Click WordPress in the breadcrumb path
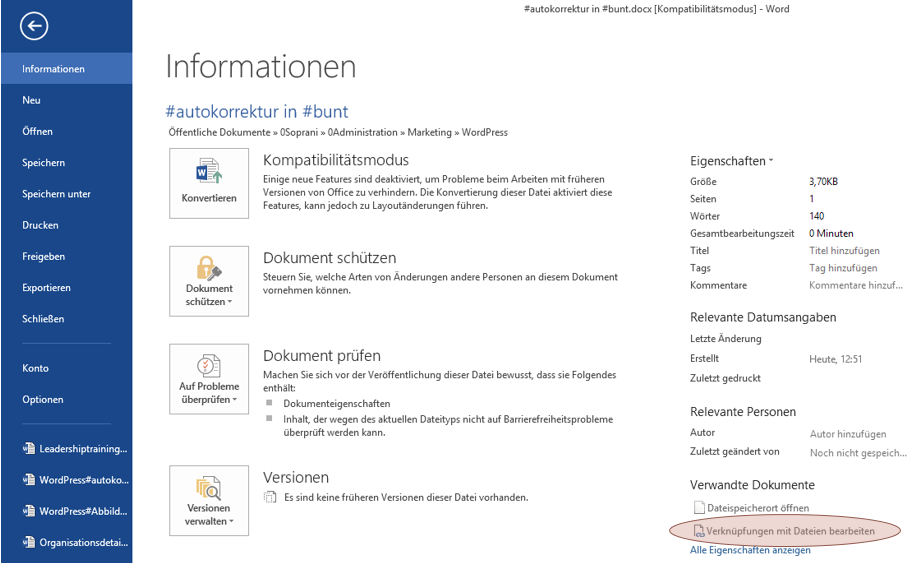The image size is (921, 563). pos(484,132)
